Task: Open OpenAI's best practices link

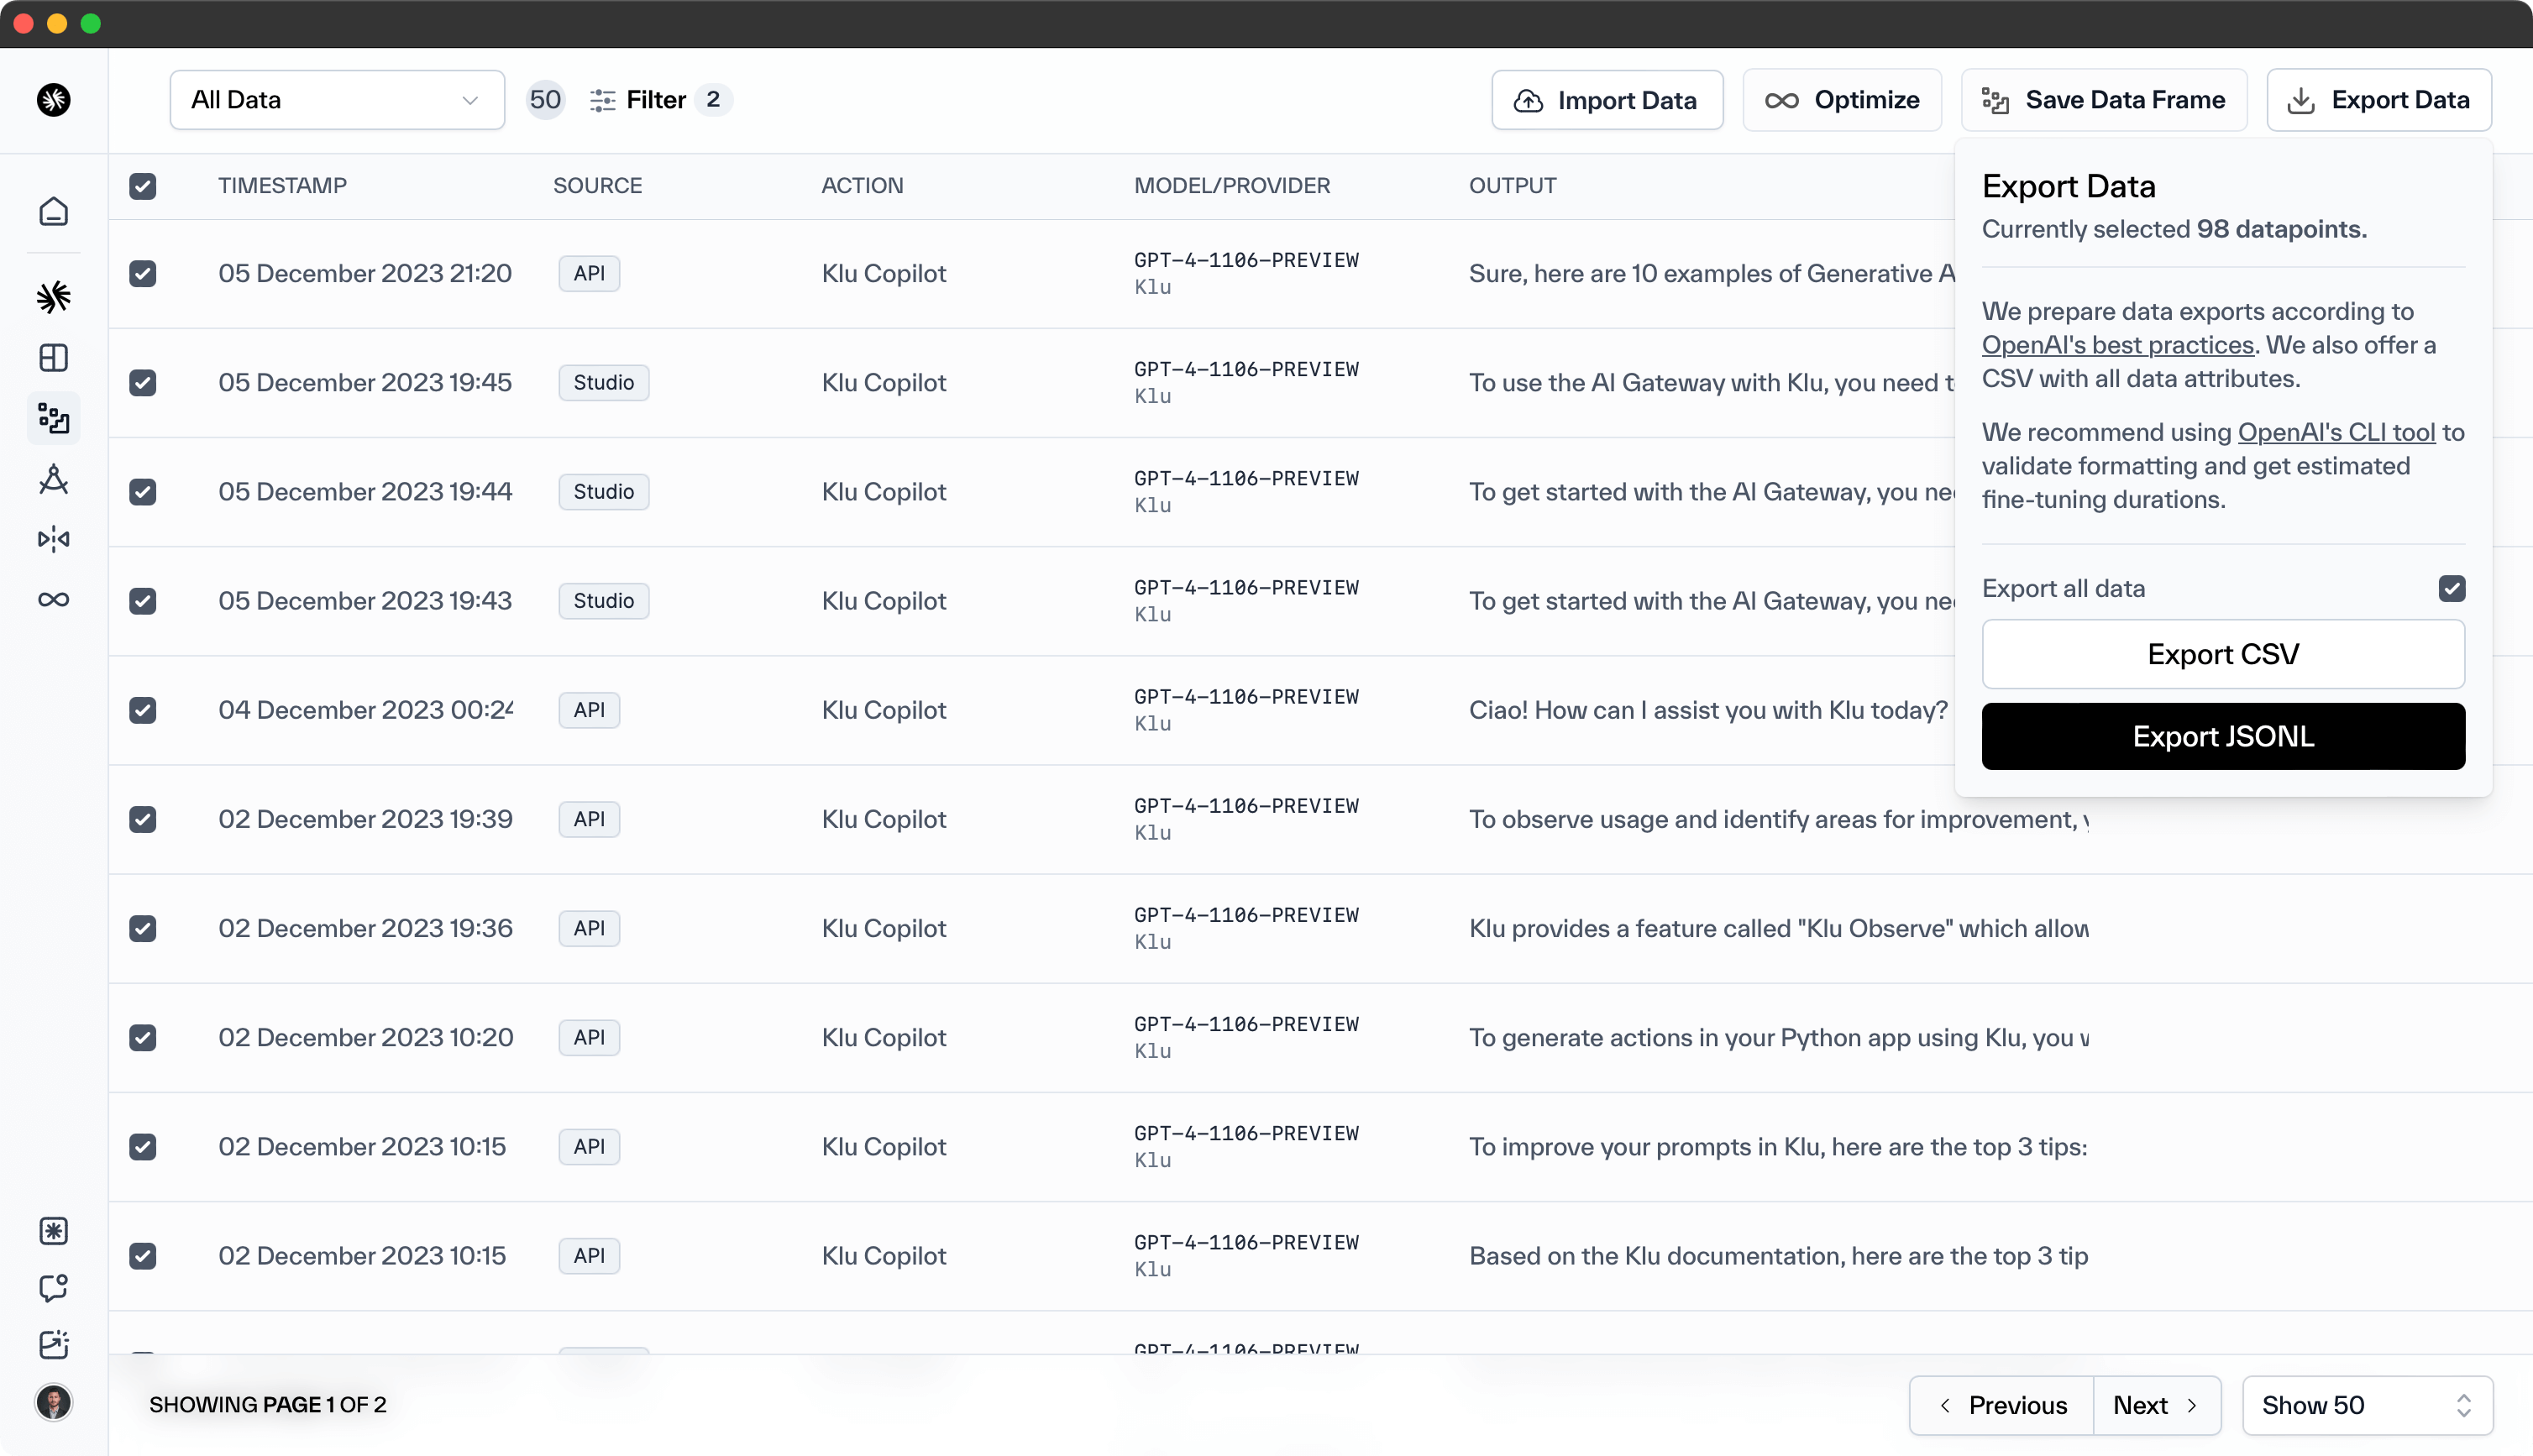Action: [2117, 345]
